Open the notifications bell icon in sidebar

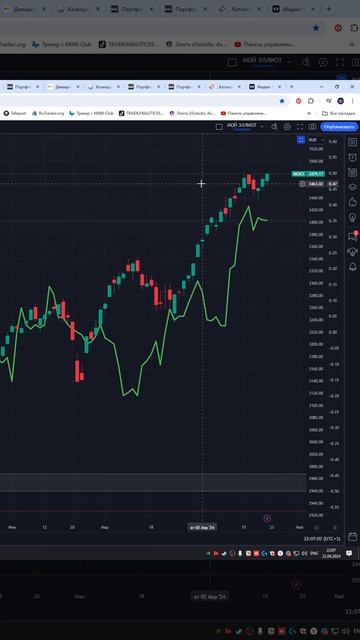[352, 267]
